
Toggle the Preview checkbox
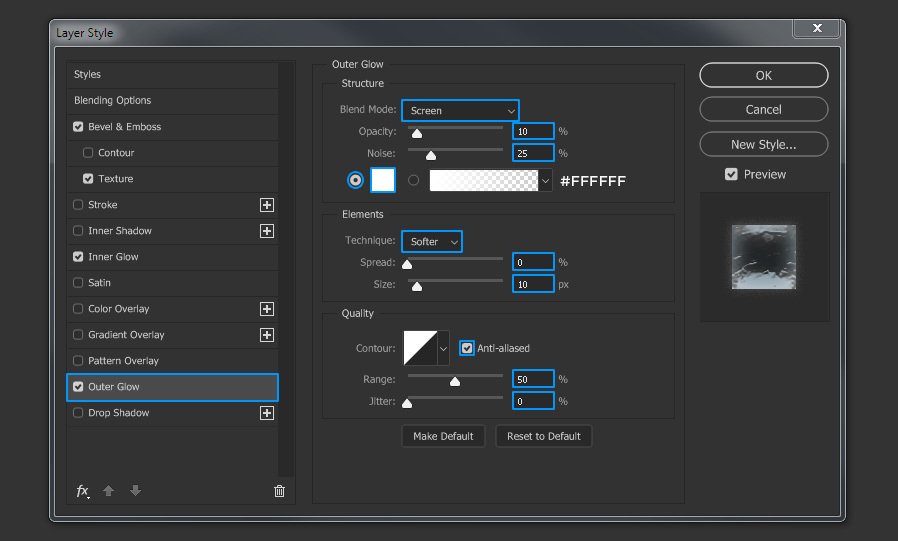point(731,174)
